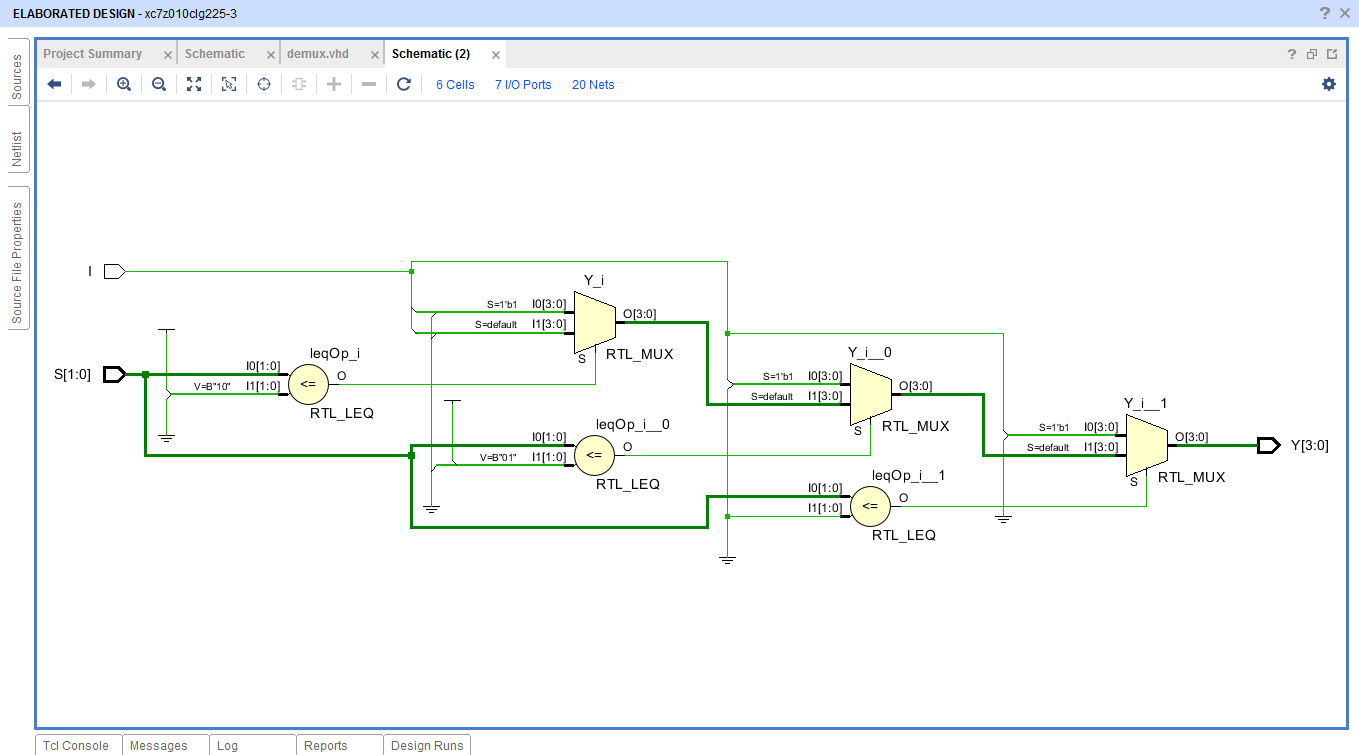Close the Schematic (2) tab

click(495, 55)
